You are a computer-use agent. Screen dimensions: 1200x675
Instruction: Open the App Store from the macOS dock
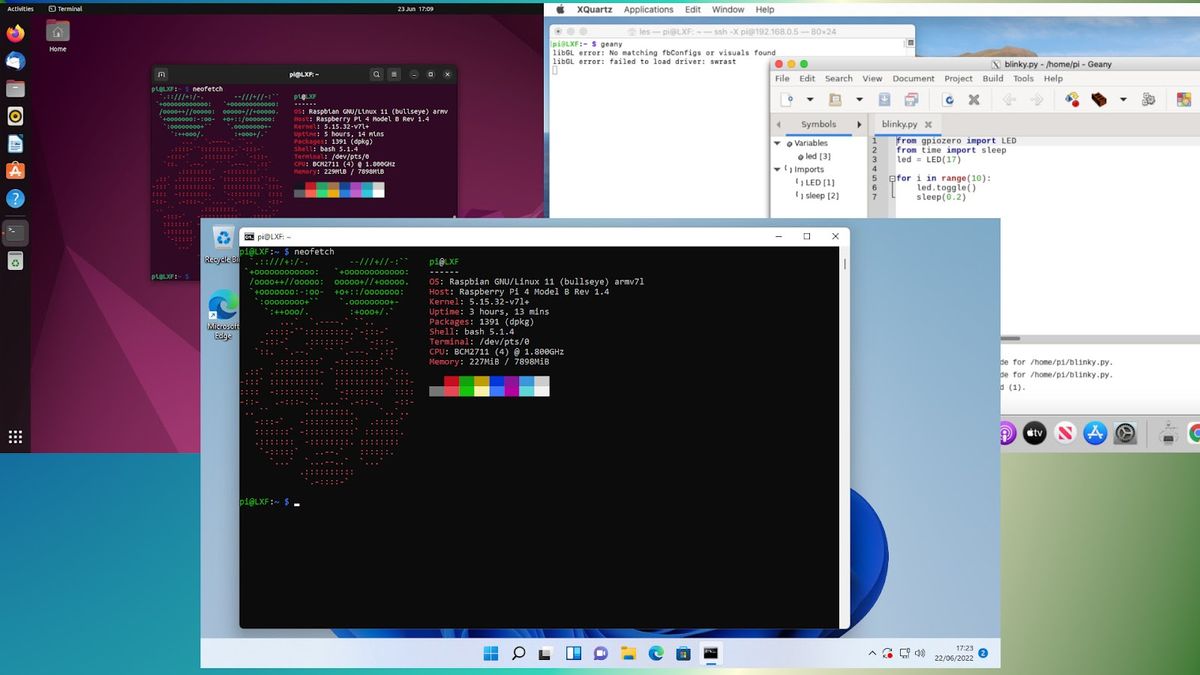(x=1095, y=433)
